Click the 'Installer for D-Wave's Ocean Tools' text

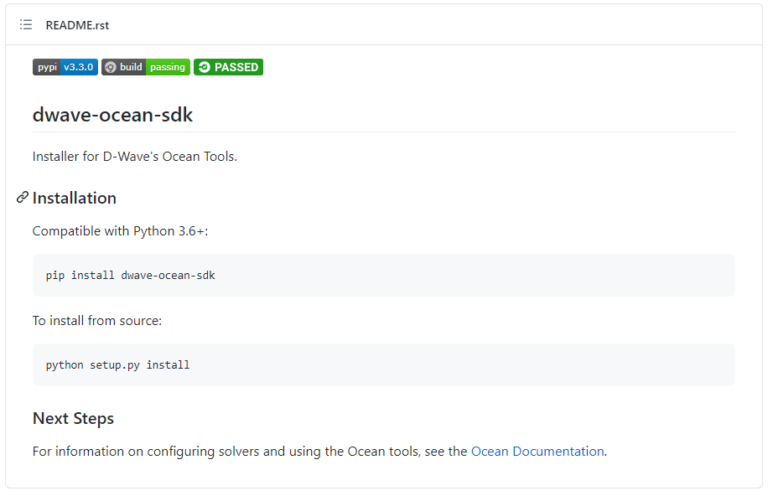click(134, 157)
